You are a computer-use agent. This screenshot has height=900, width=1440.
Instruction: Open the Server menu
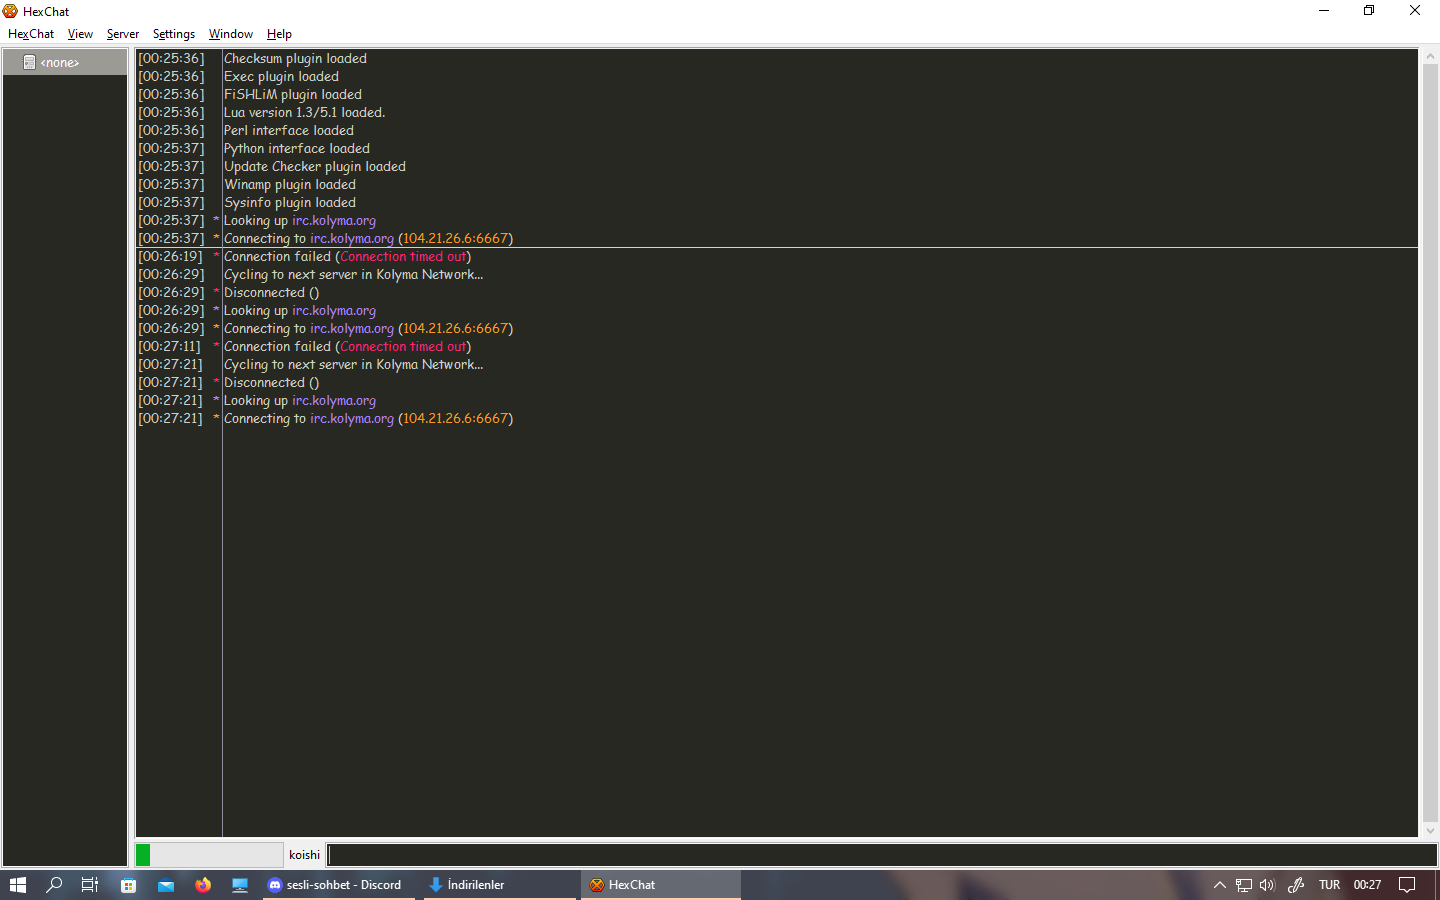pyautogui.click(x=123, y=34)
